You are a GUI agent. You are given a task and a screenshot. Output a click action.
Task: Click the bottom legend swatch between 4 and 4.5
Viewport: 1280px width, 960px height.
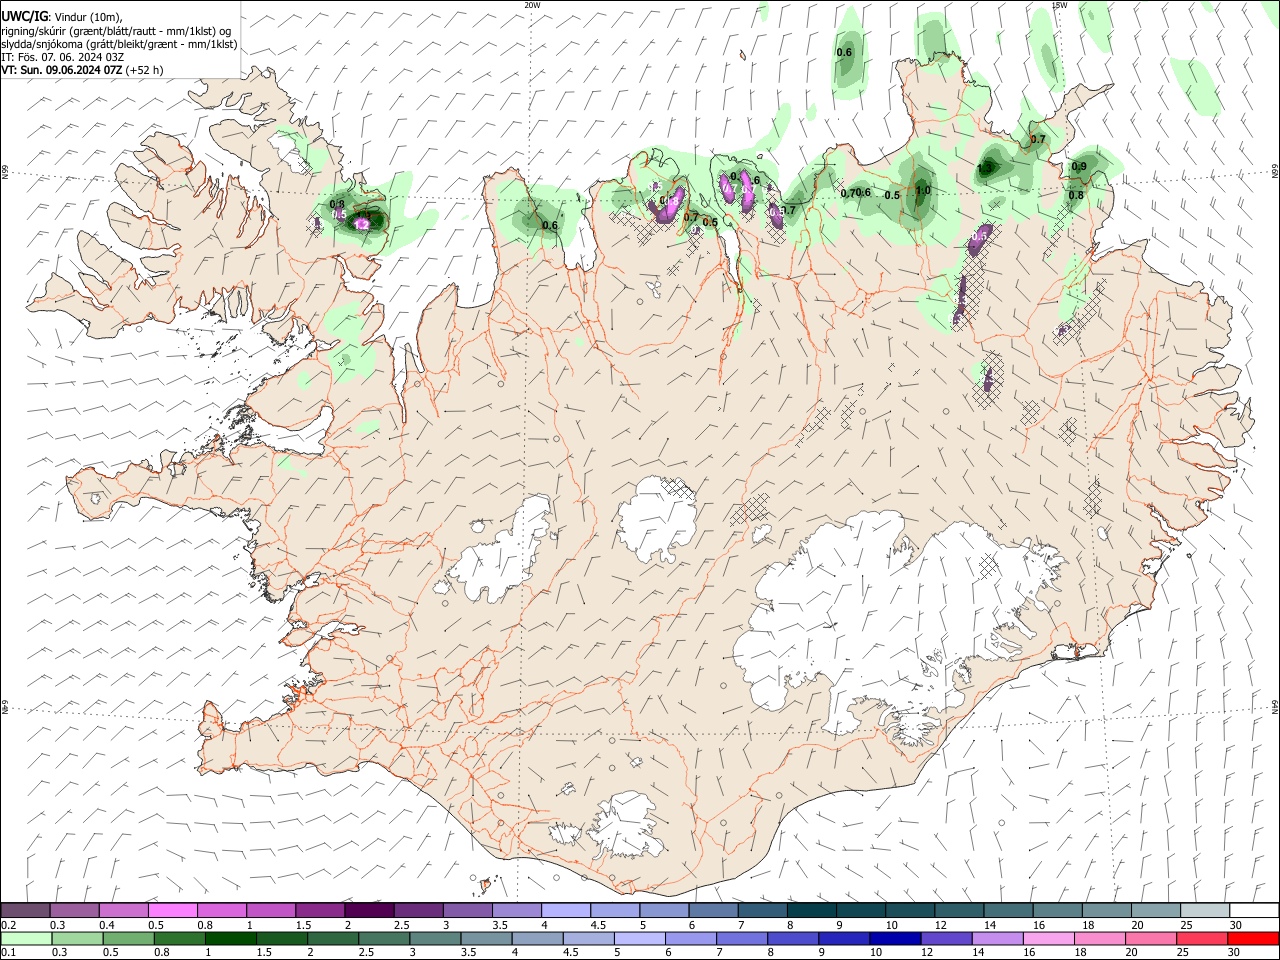pyautogui.click(x=538, y=938)
